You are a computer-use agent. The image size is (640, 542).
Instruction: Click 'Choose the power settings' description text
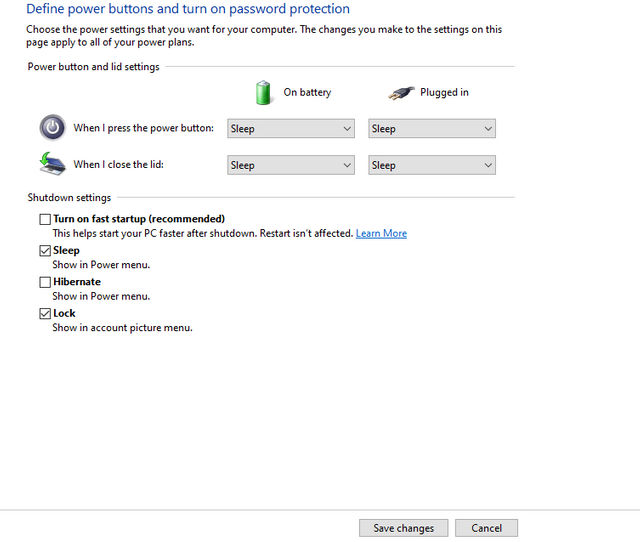pyautogui.click(x=264, y=36)
